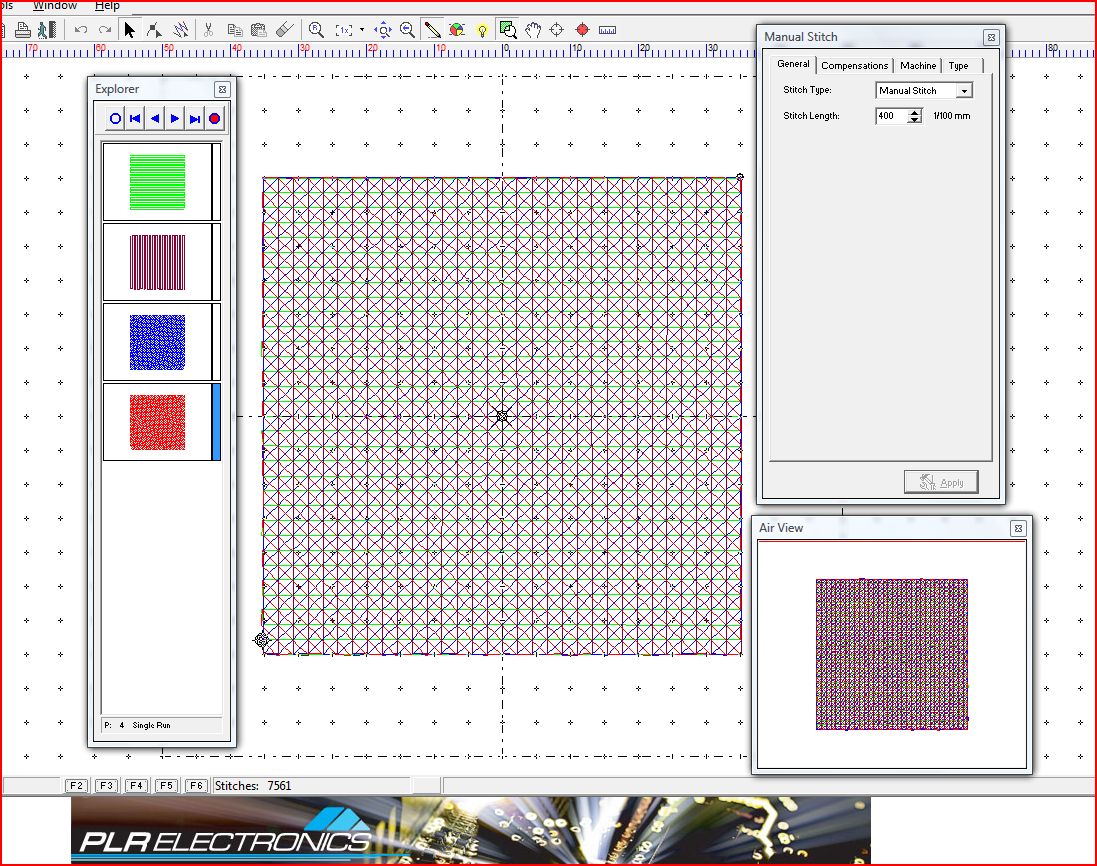Click the F6 button in status bar
The image size is (1097, 866).
(x=197, y=786)
